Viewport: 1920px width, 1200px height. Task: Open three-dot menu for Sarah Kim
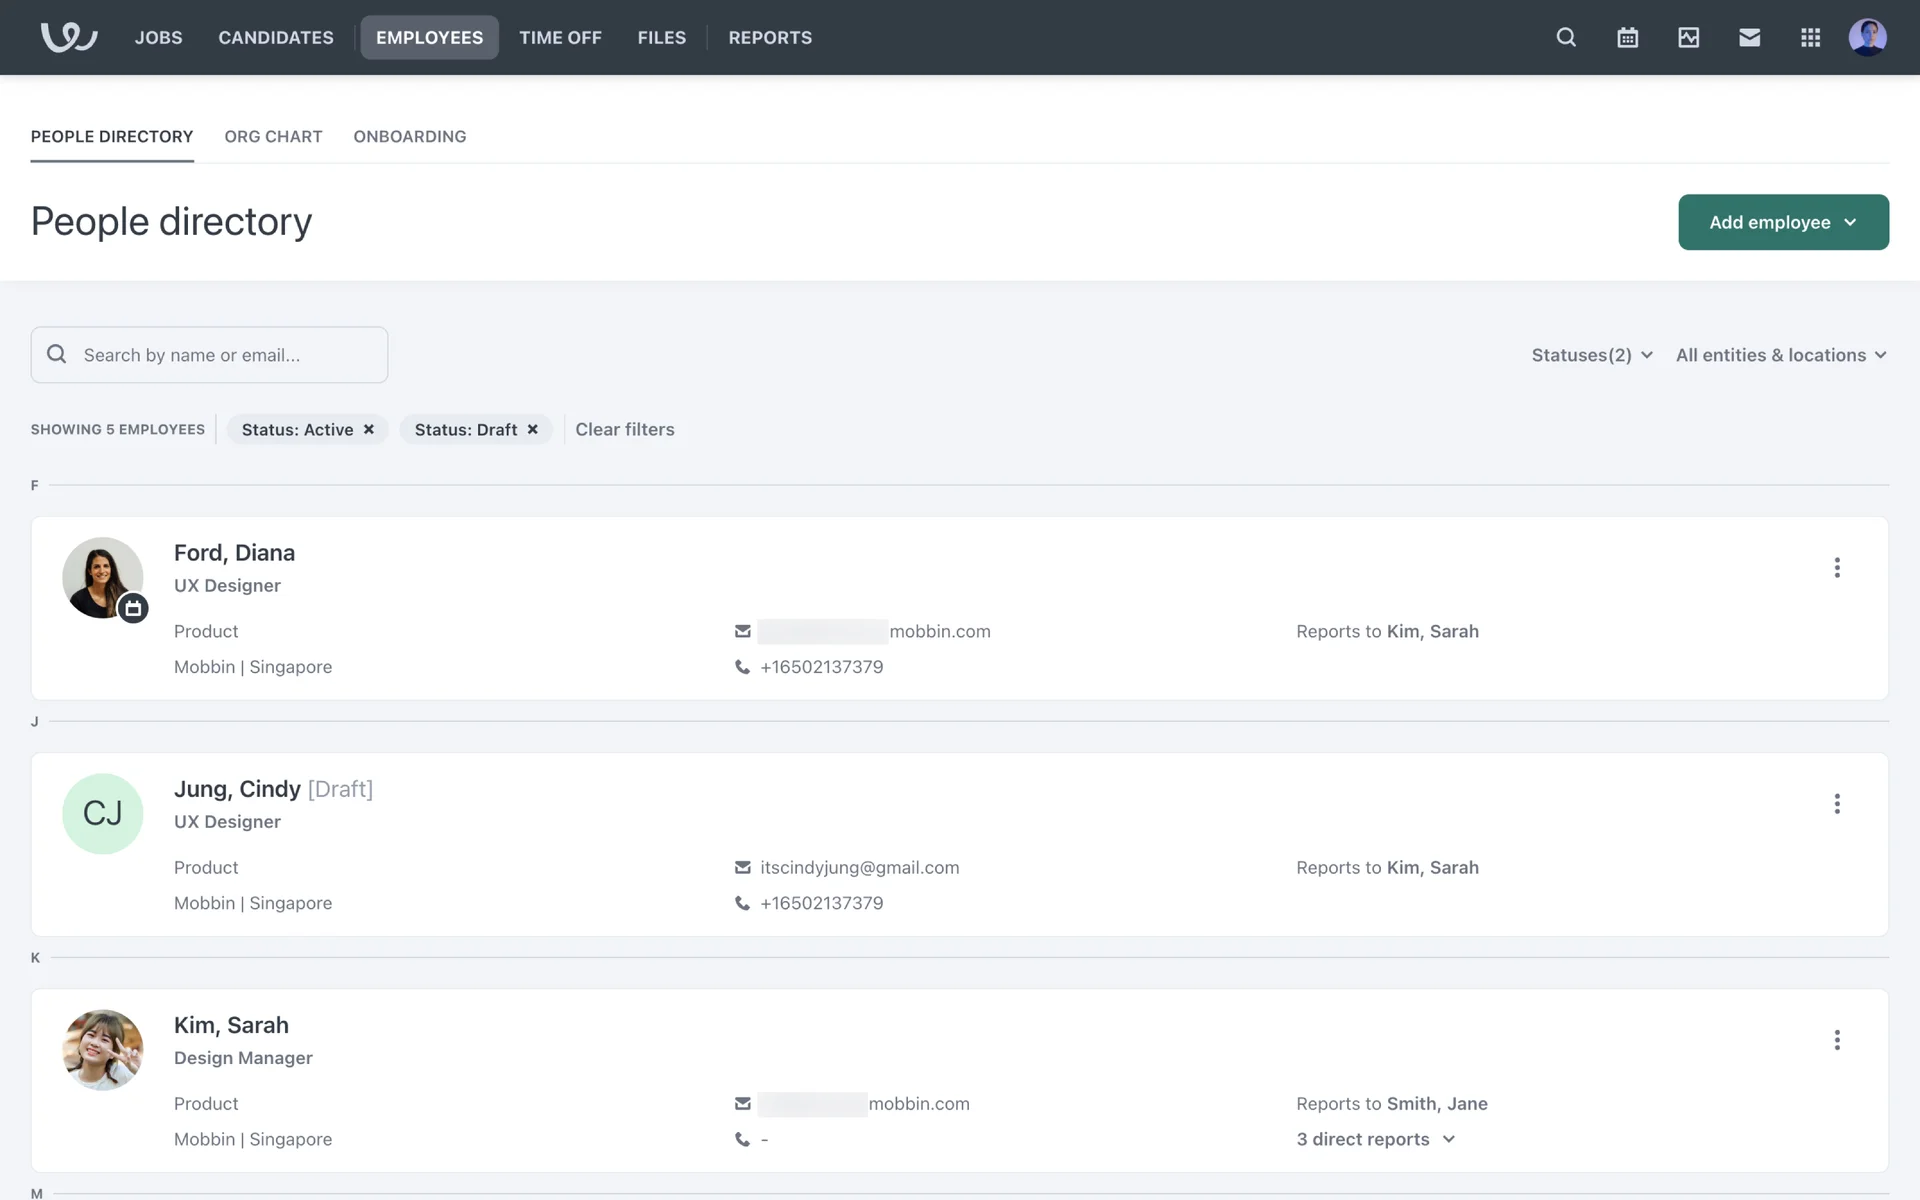tap(1836, 1040)
